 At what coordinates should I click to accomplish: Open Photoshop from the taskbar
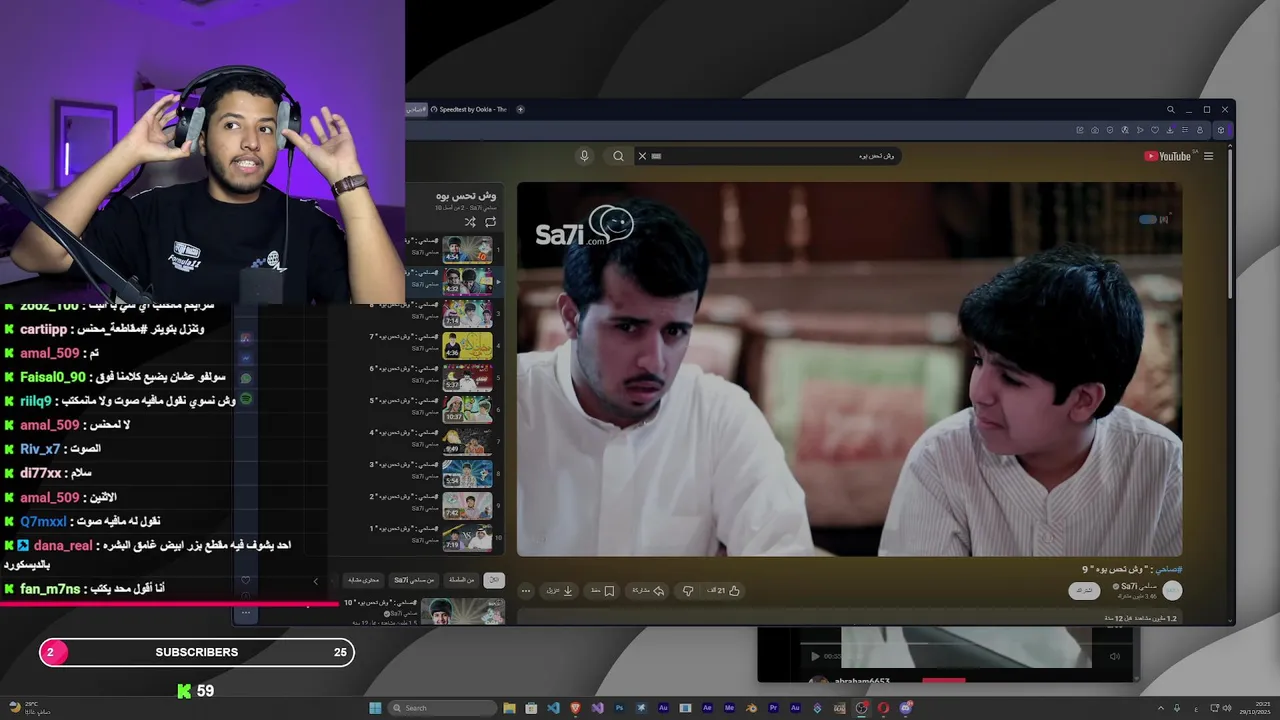pos(619,708)
